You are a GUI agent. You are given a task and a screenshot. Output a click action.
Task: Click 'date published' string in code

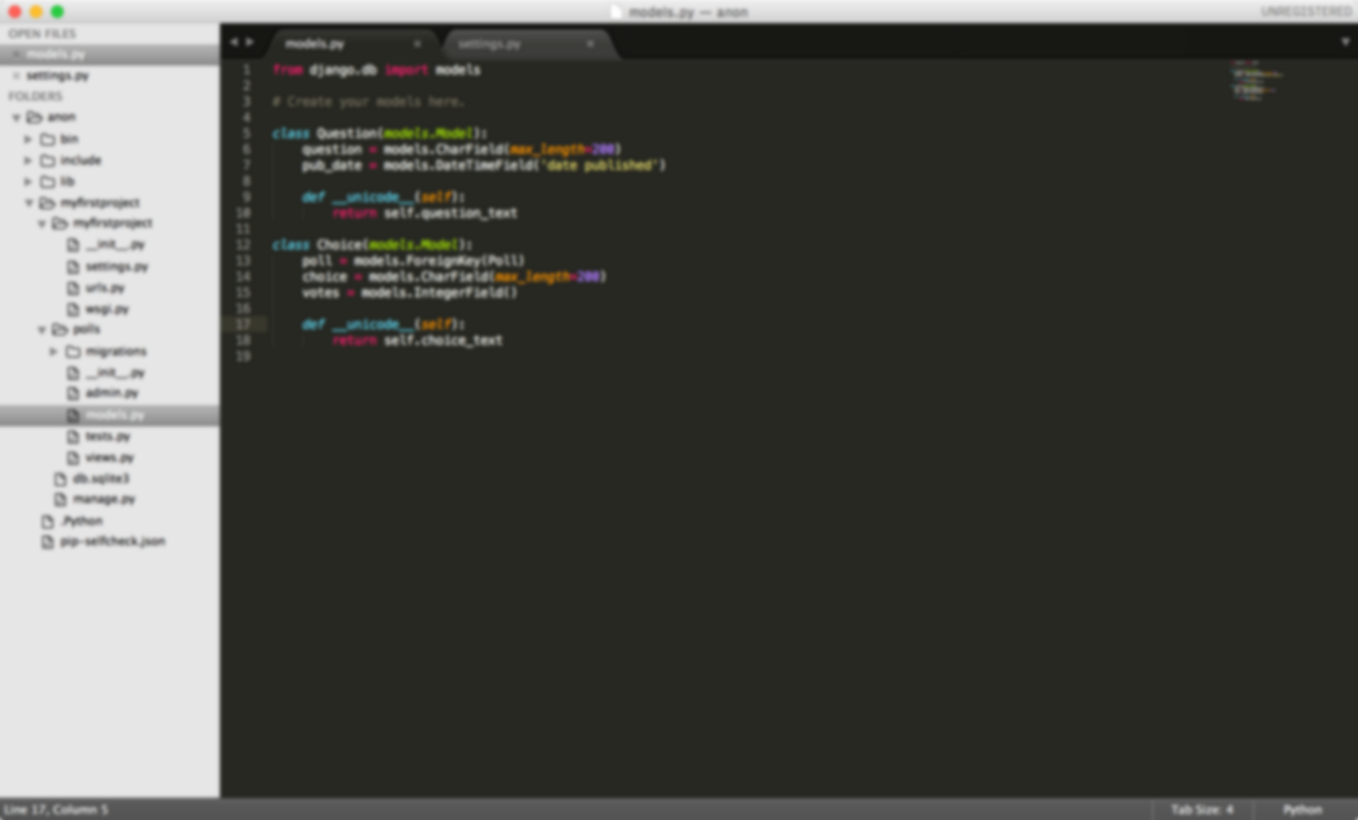click(599, 165)
